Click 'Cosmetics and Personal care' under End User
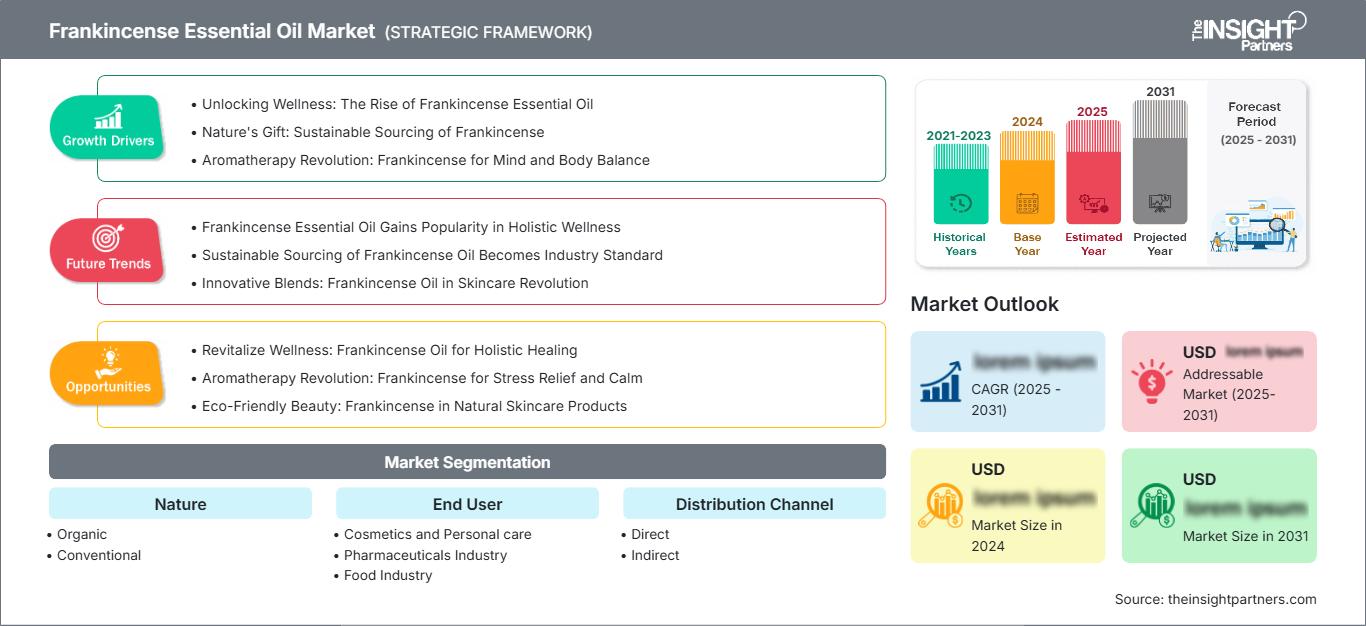The width and height of the screenshot is (1366, 626). point(438,534)
